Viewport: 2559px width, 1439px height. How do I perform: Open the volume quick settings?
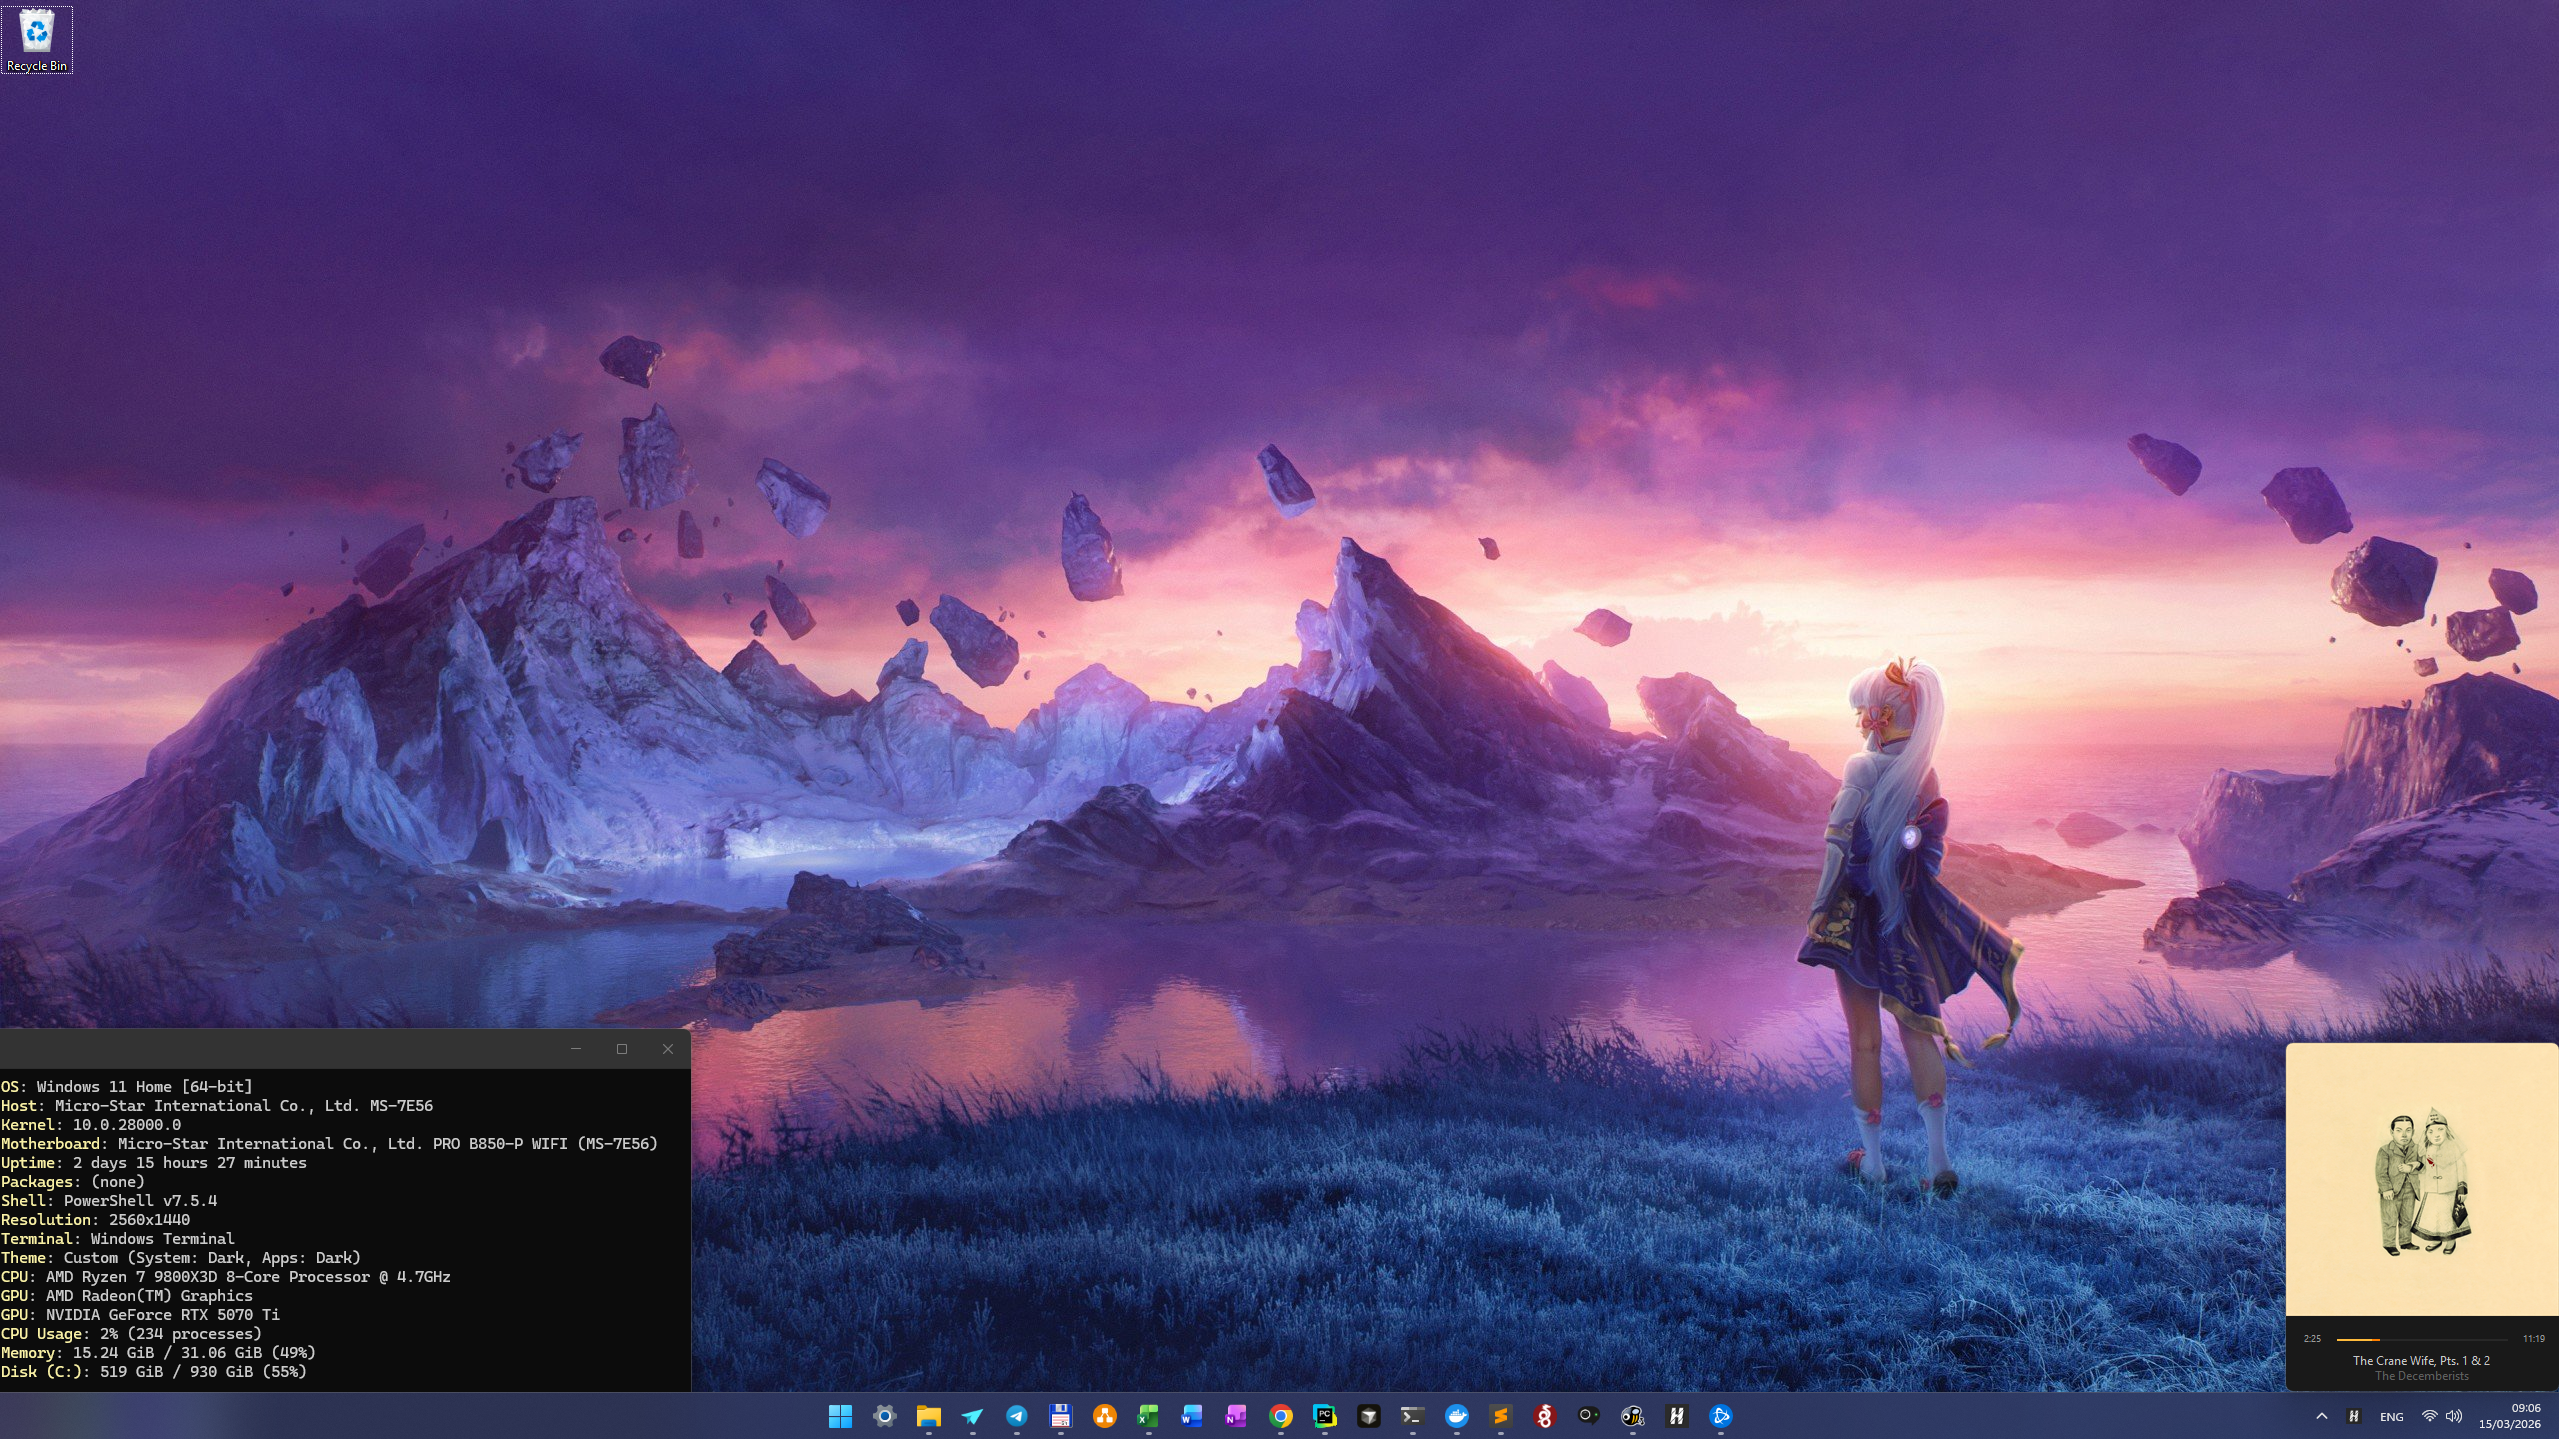[2454, 1416]
